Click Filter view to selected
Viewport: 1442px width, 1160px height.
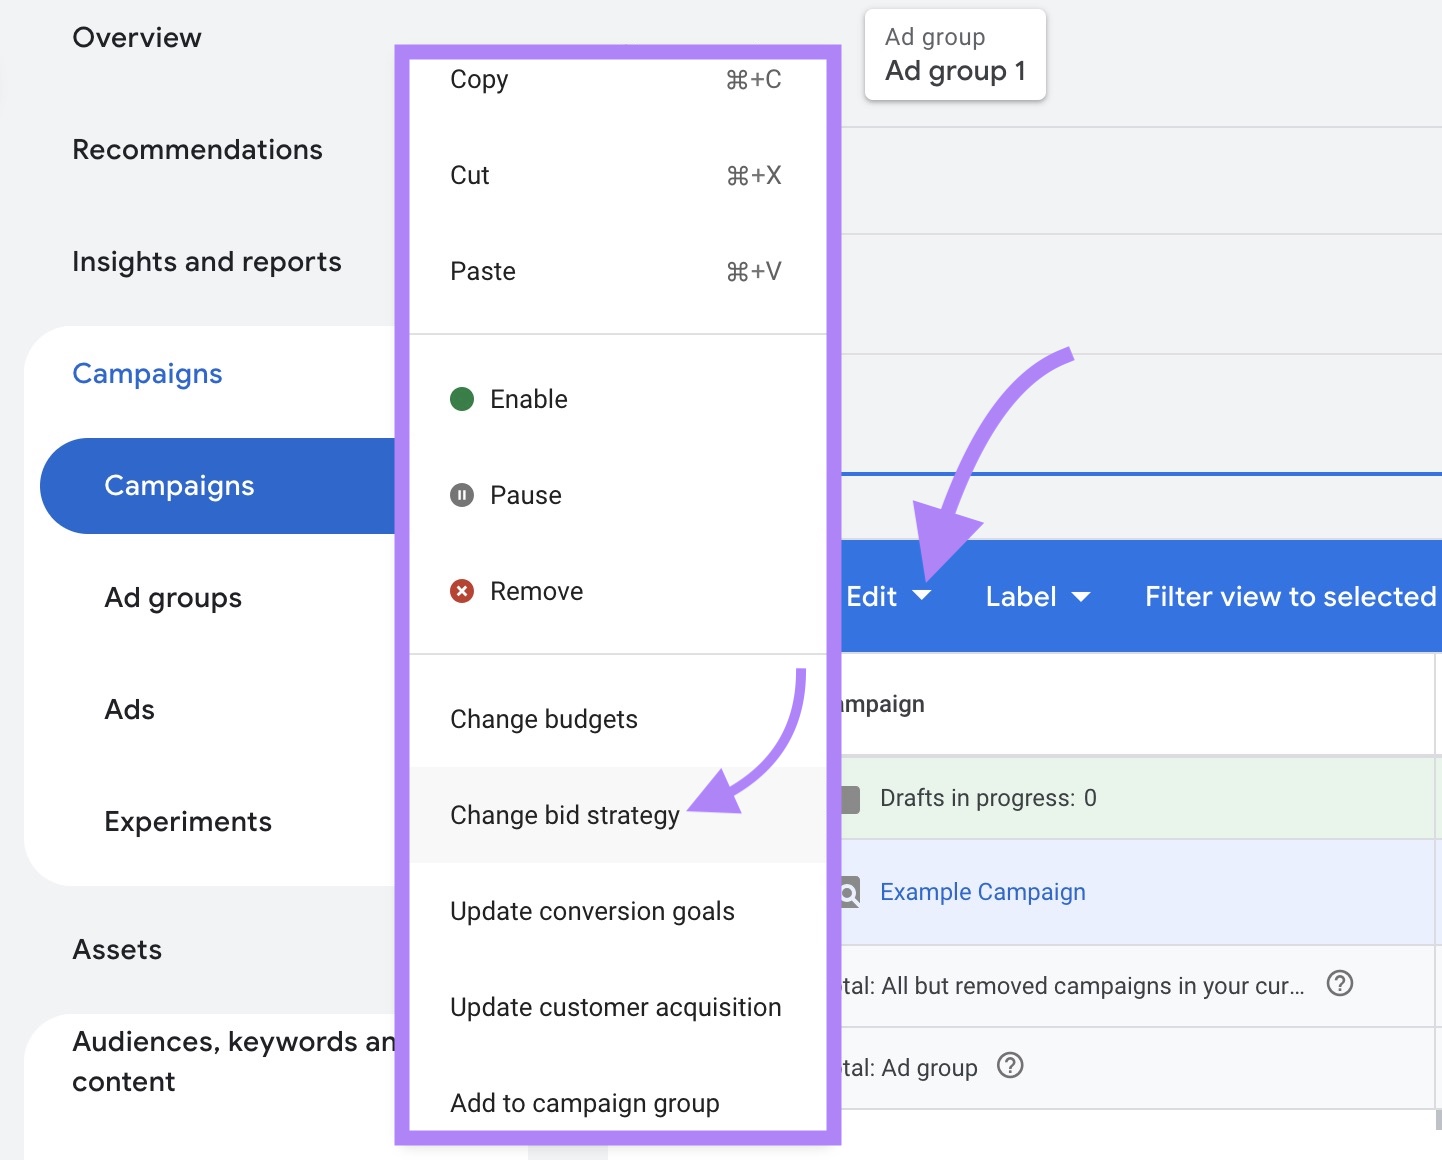1289,596
